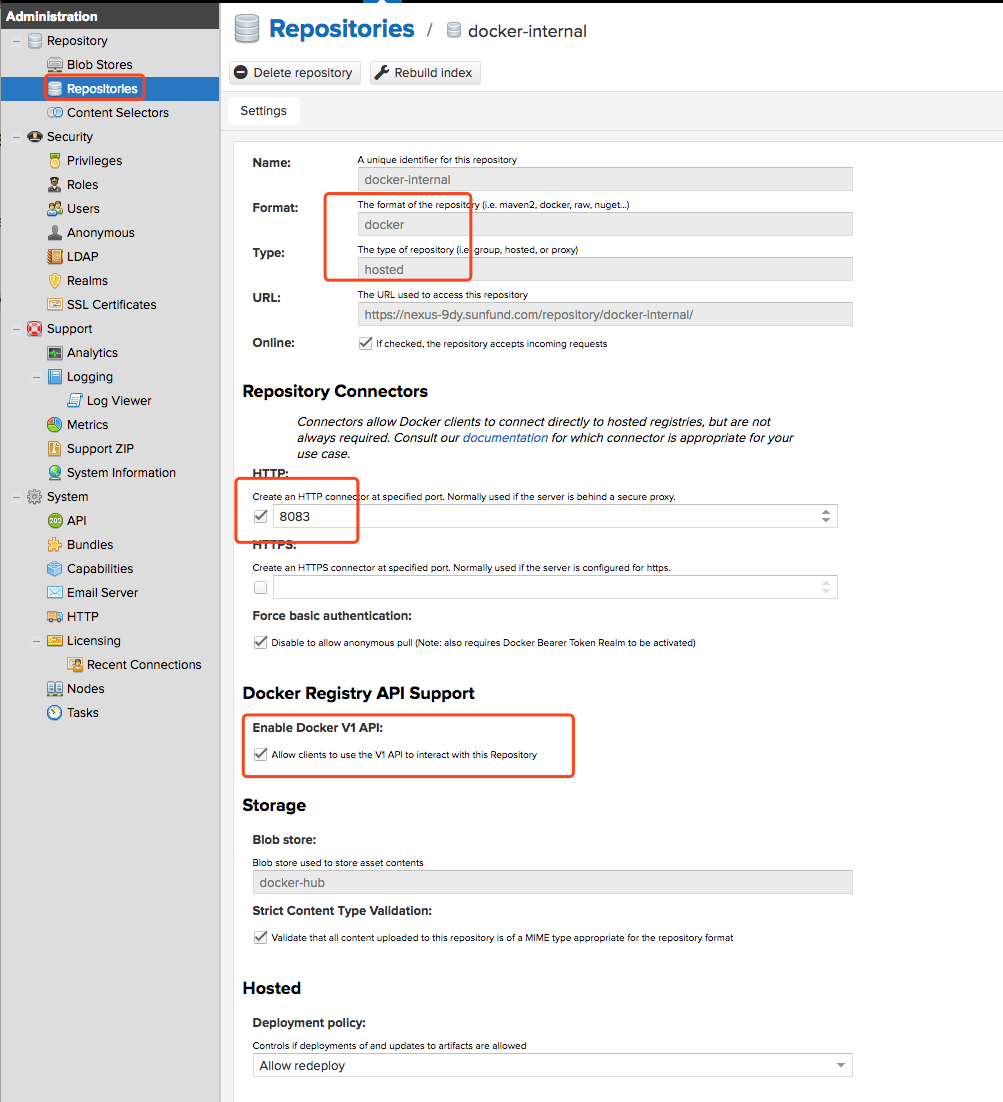Switch to the Settings tab
The width and height of the screenshot is (1003, 1102).
[x=263, y=111]
